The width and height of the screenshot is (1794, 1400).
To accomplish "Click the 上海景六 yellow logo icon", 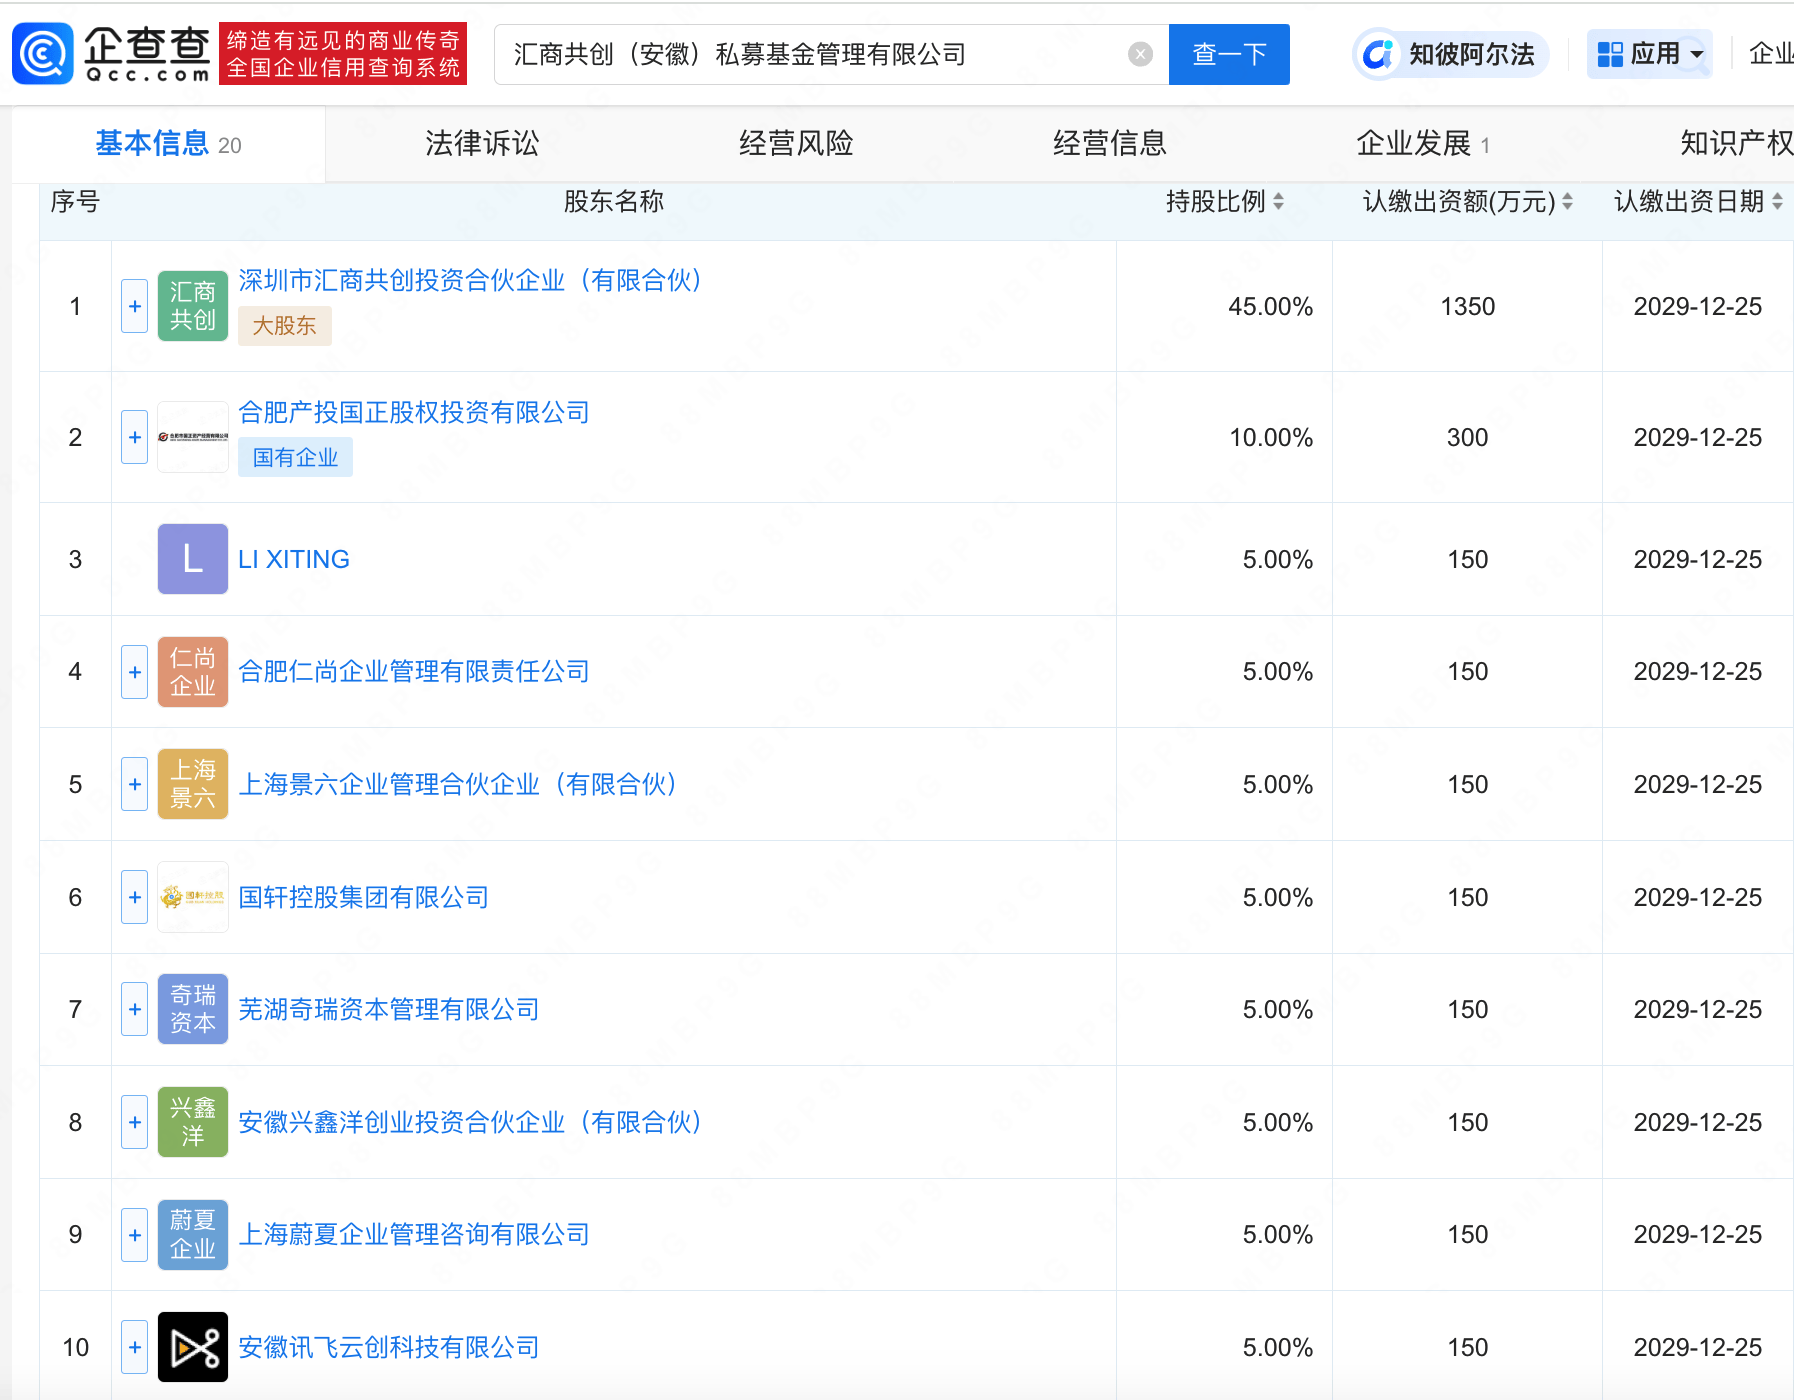I will tap(193, 784).
